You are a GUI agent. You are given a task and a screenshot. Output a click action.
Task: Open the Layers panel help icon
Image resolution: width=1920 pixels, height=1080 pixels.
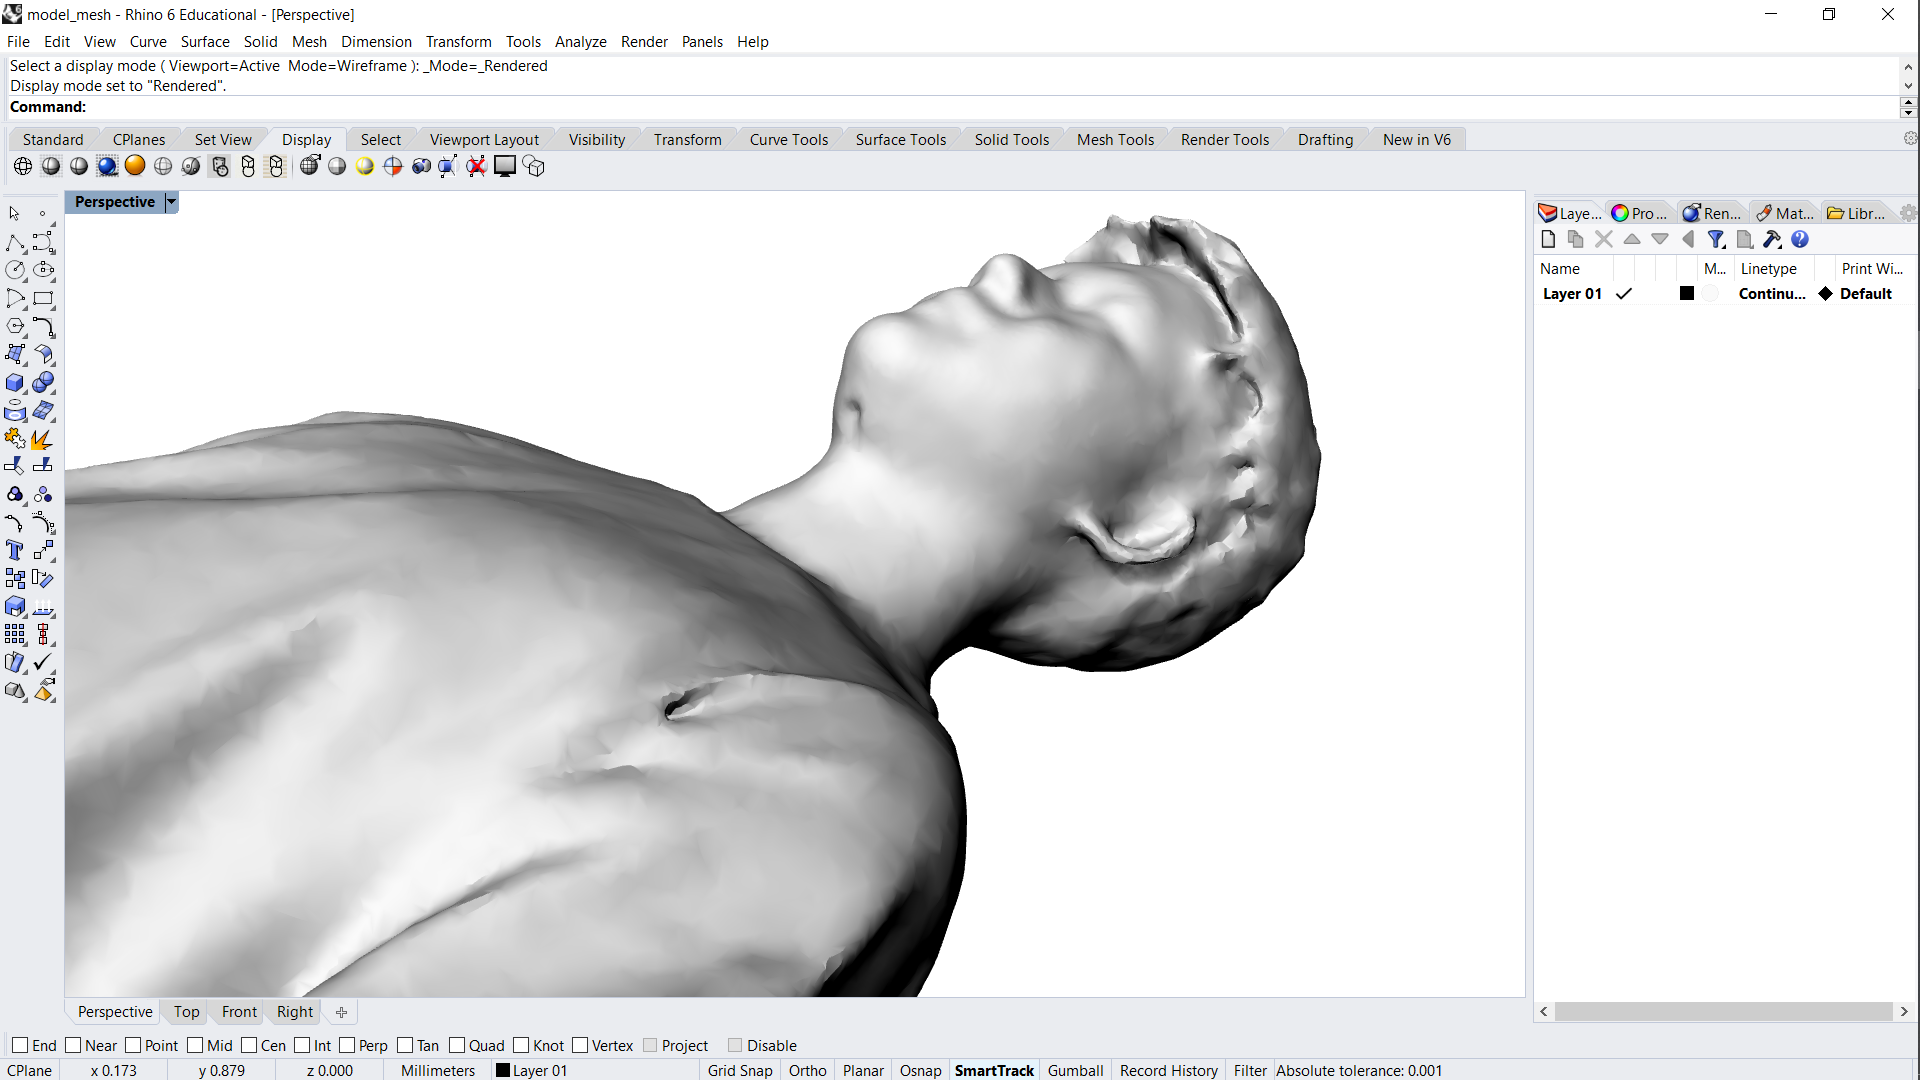(1800, 239)
